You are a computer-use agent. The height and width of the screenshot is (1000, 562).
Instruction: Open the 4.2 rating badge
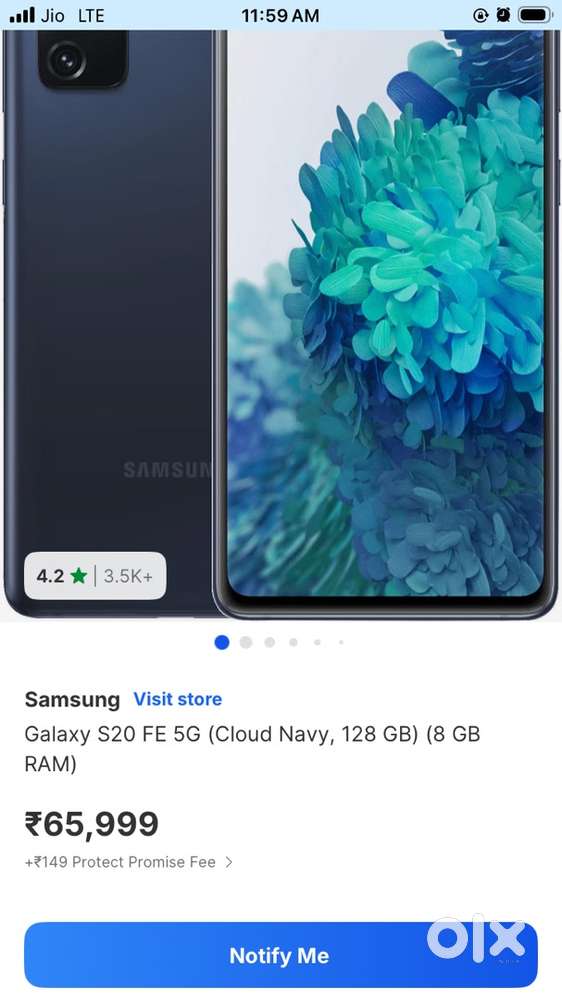point(95,576)
